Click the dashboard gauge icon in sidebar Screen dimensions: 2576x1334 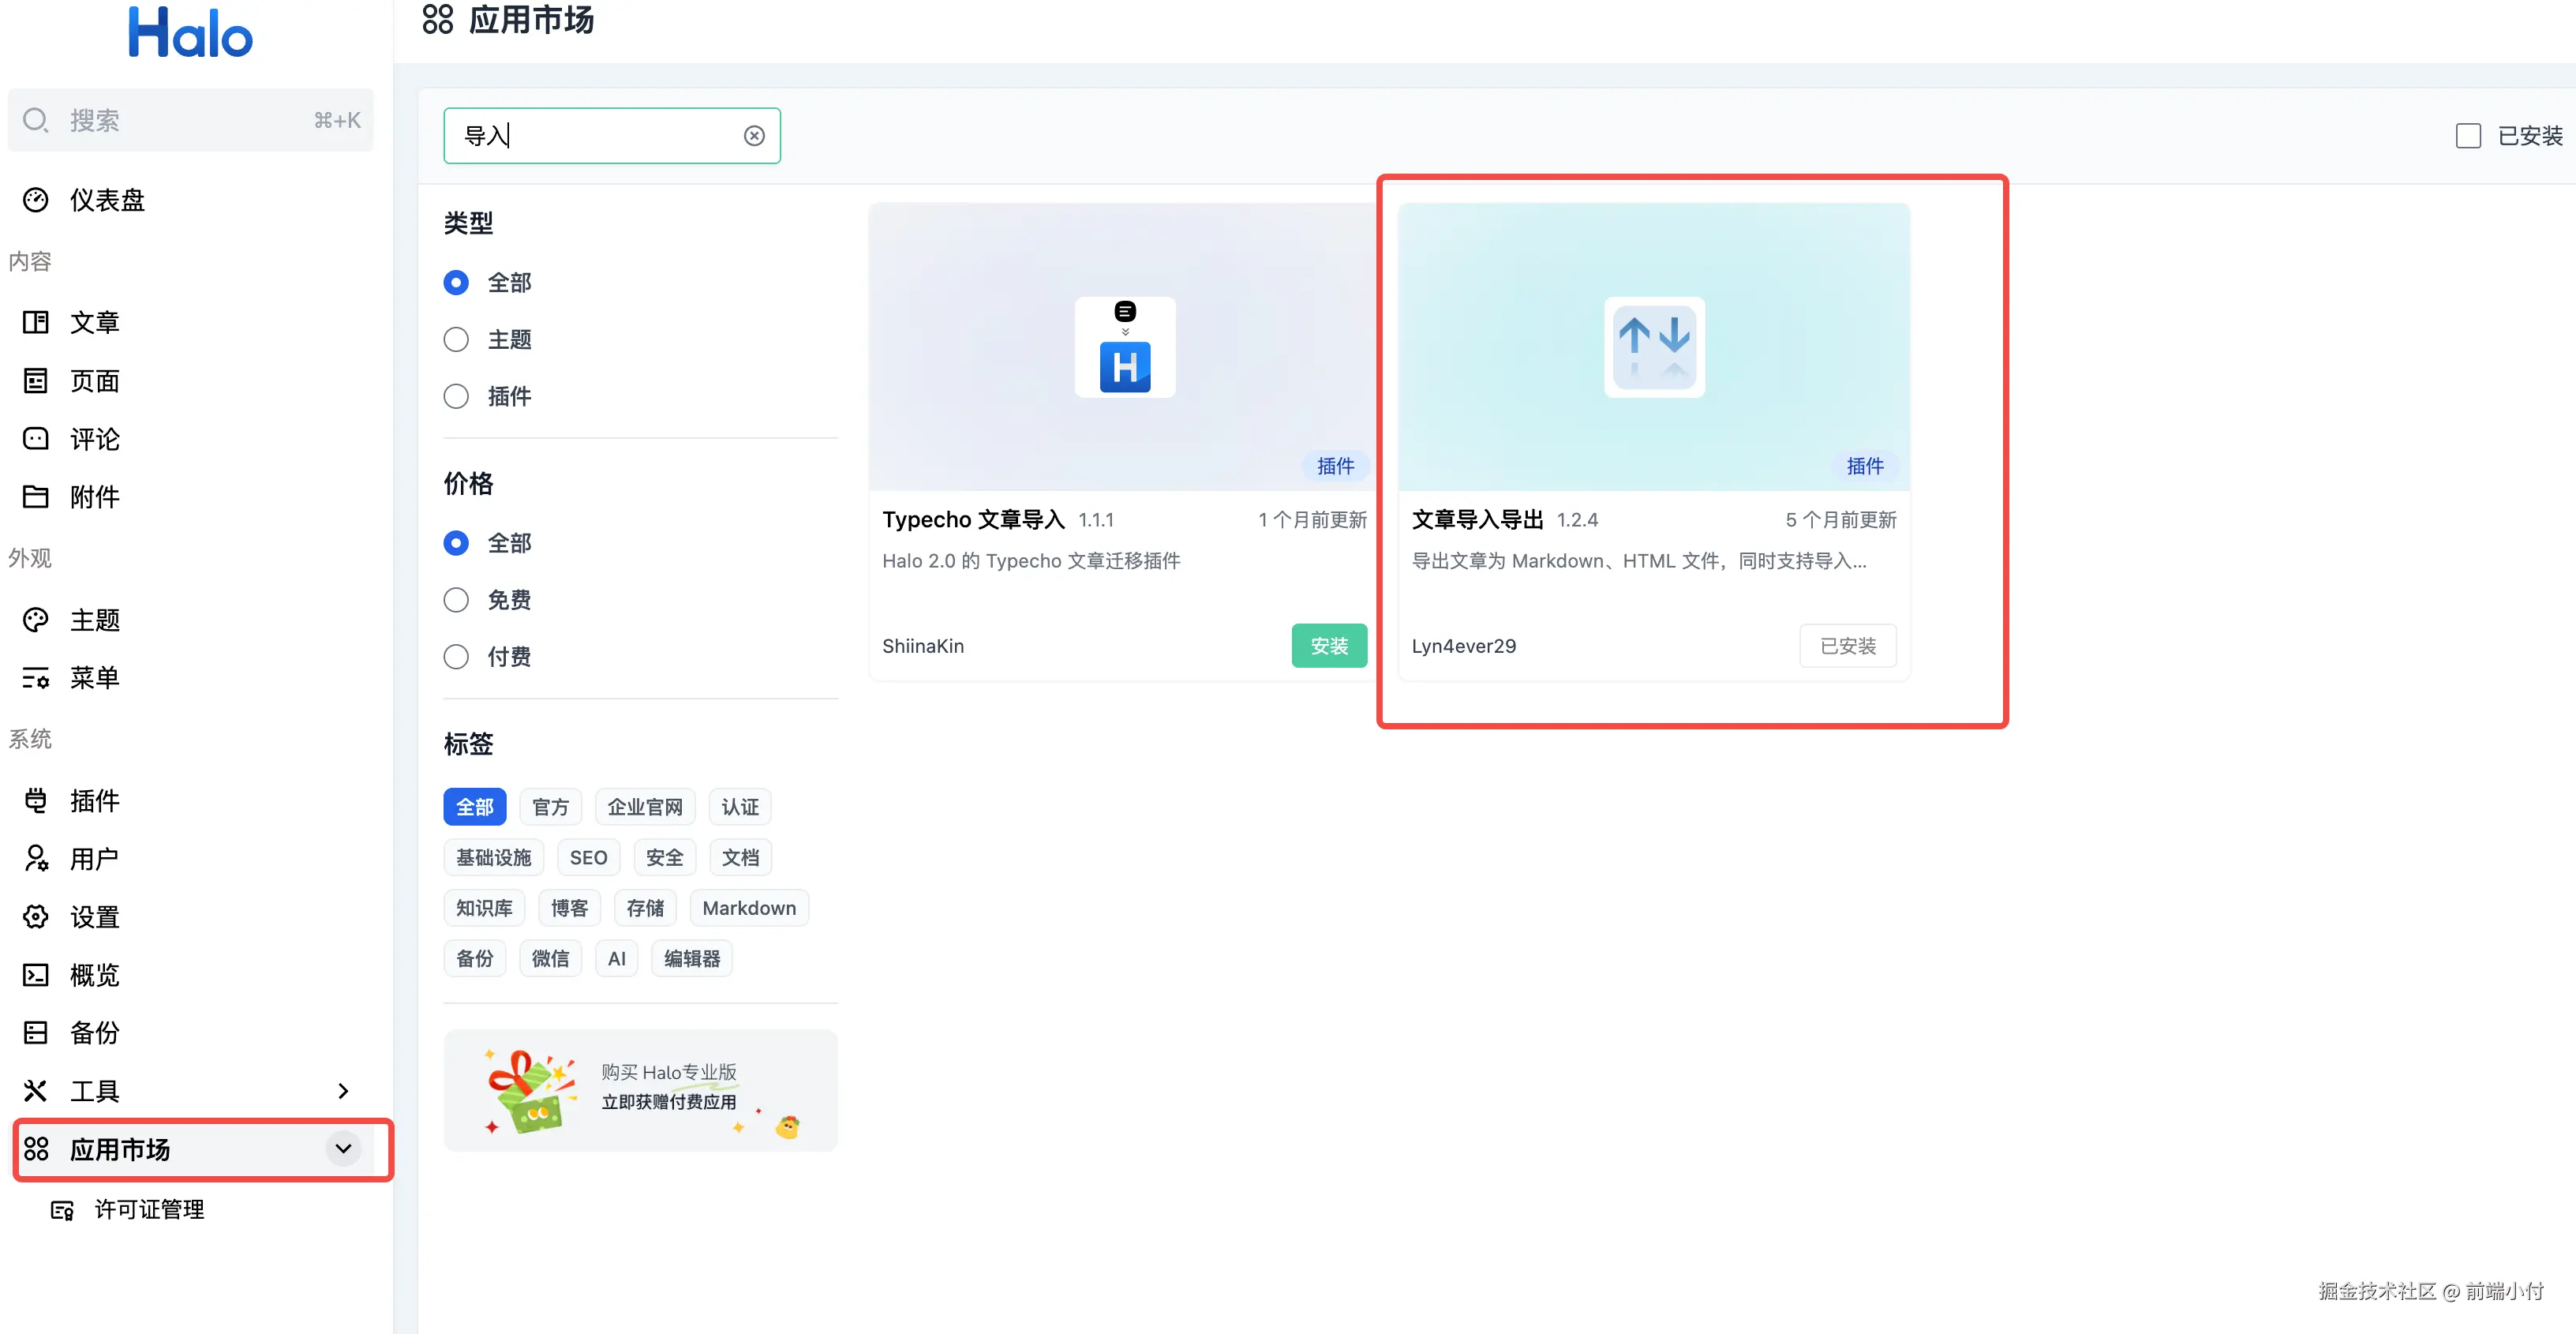36,200
